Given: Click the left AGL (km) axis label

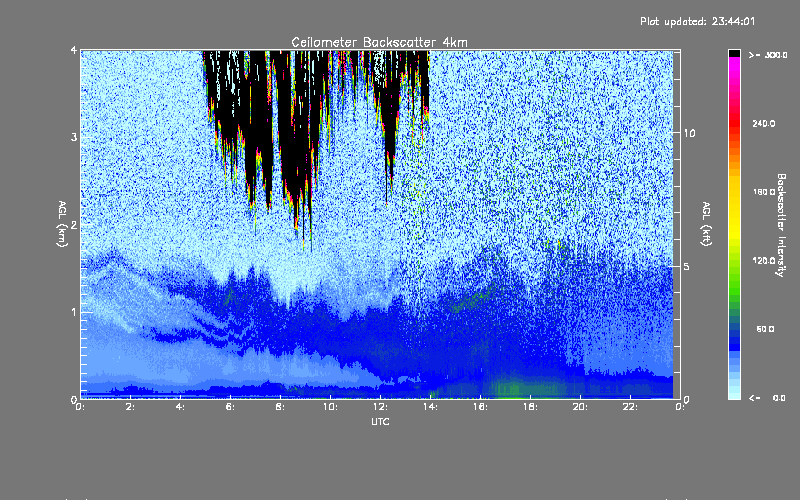Looking at the screenshot, I should pos(62,224).
